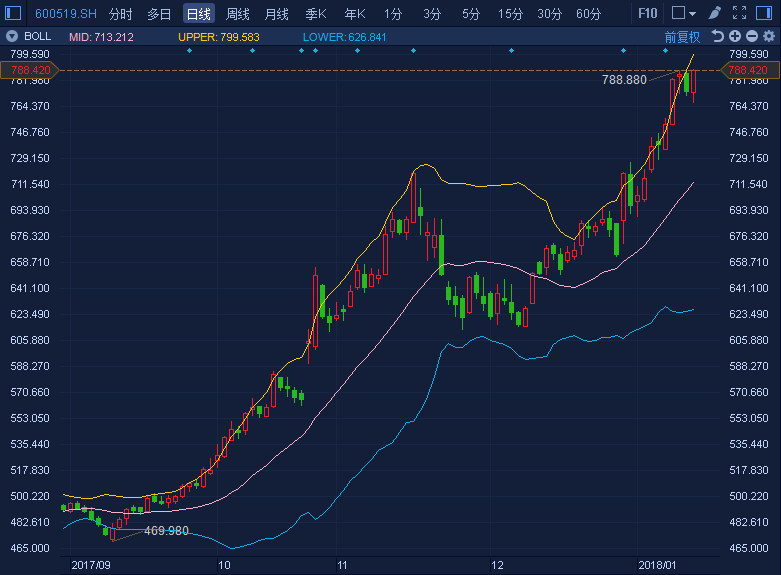
Task: Click the rightmost blue diamond event marker
Action: coord(665,50)
